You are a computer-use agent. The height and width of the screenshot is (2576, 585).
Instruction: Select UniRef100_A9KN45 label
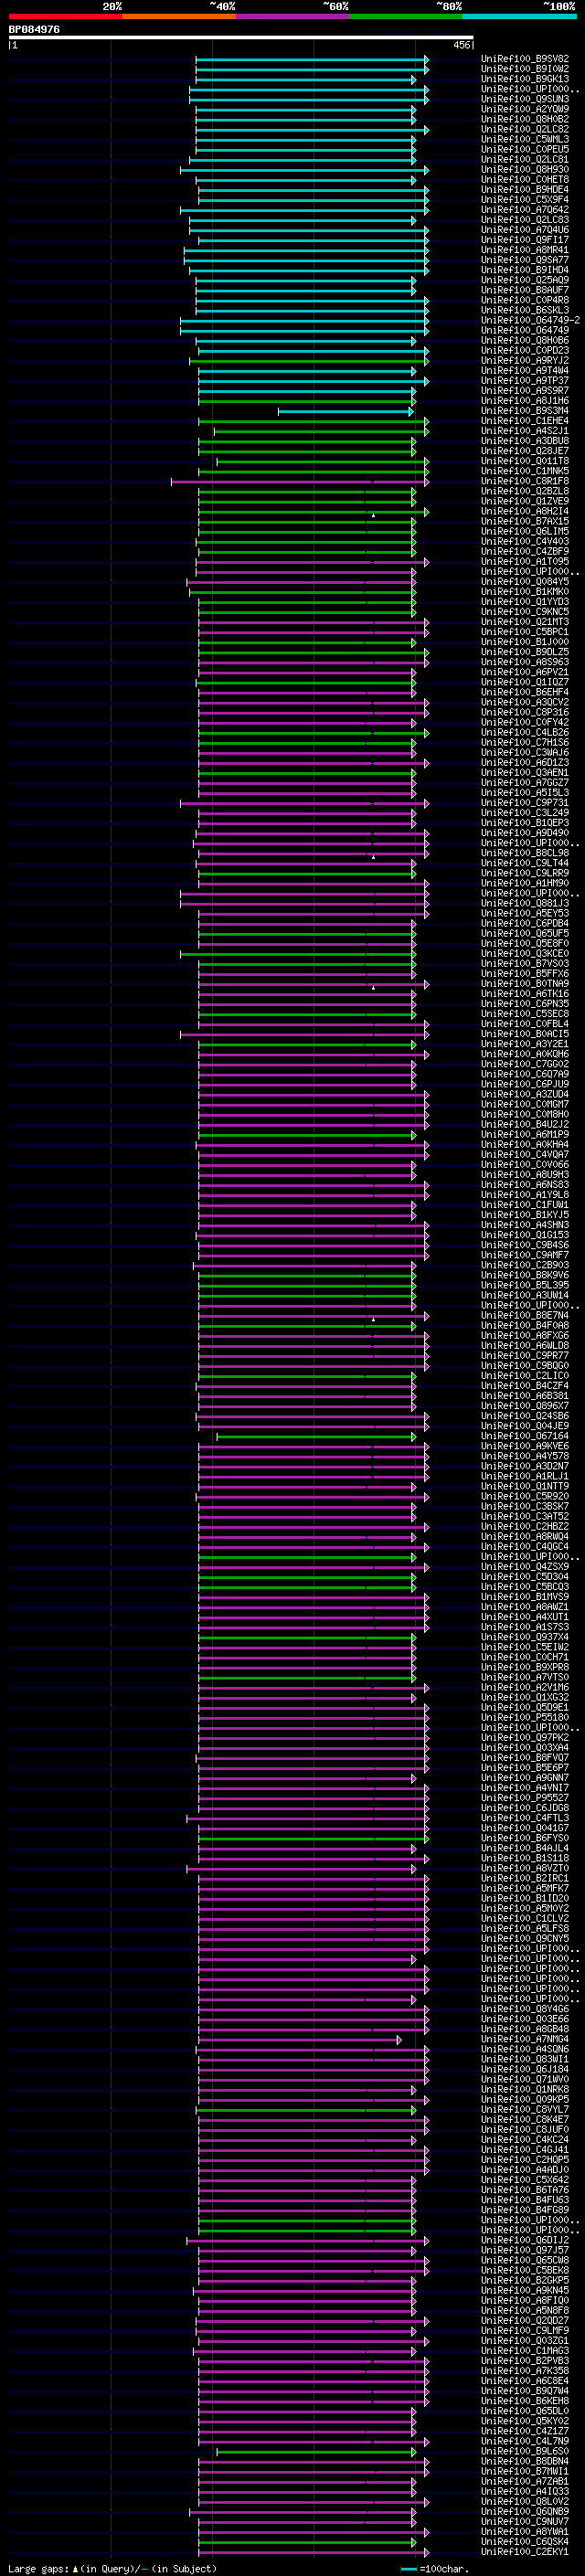(x=525, y=2290)
